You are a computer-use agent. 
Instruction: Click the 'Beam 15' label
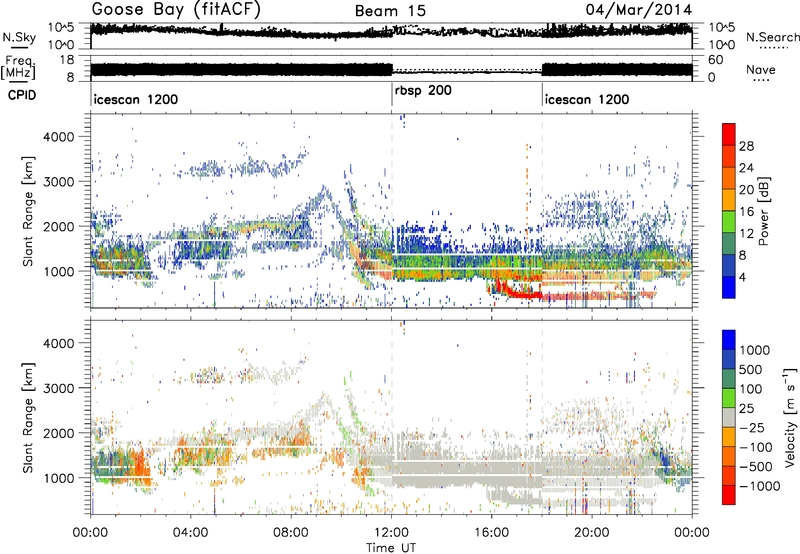tap(390, 11)
